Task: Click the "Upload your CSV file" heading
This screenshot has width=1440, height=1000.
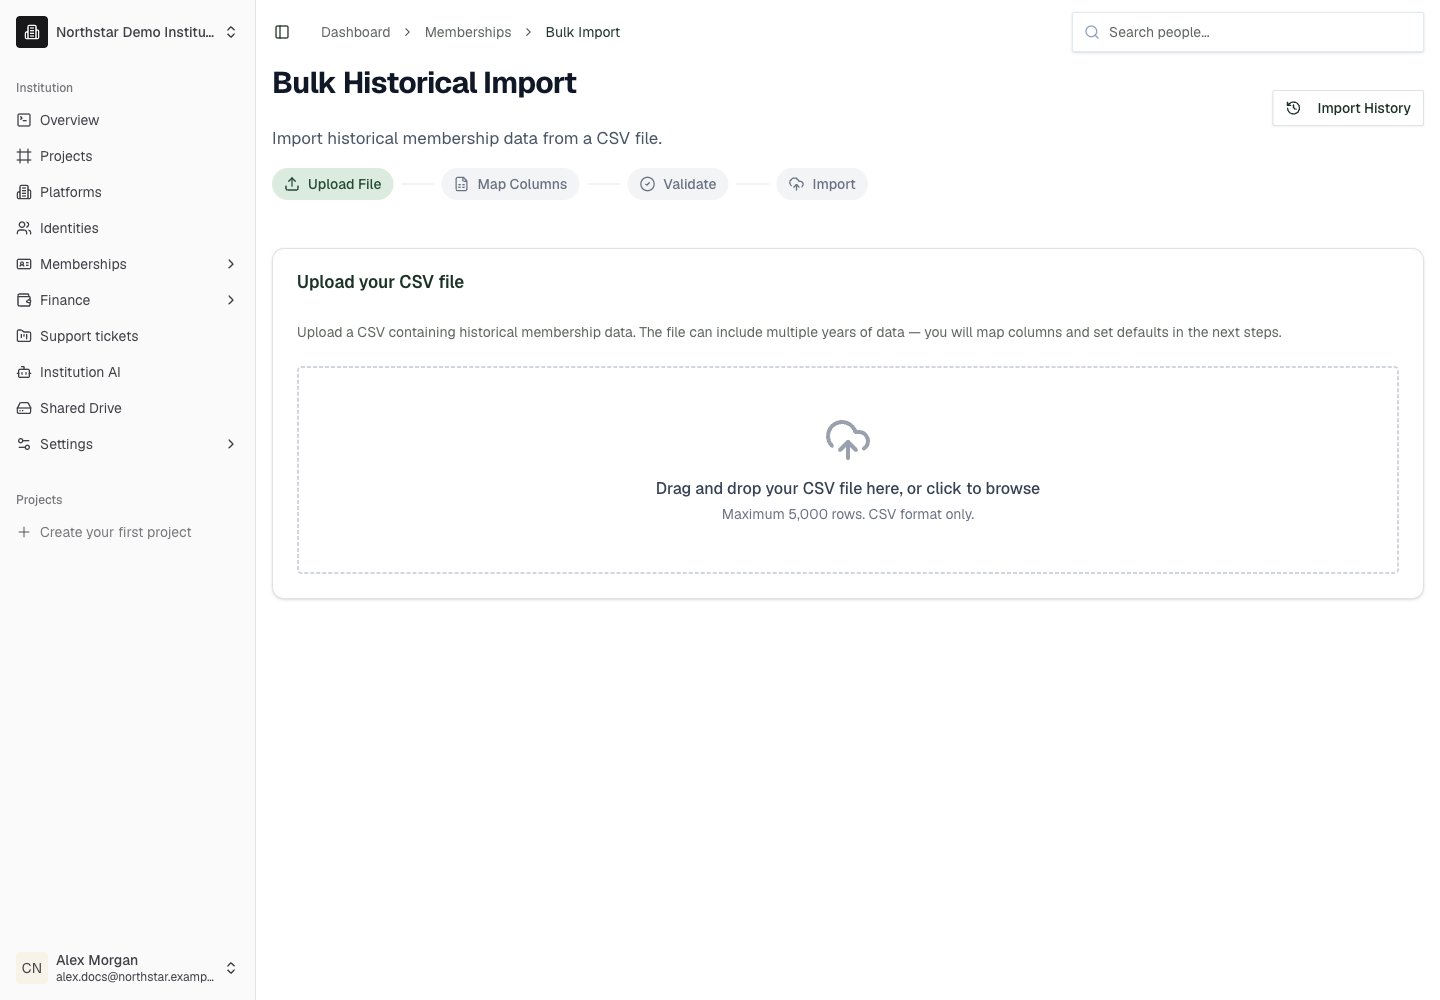Action: coord(380,282)
